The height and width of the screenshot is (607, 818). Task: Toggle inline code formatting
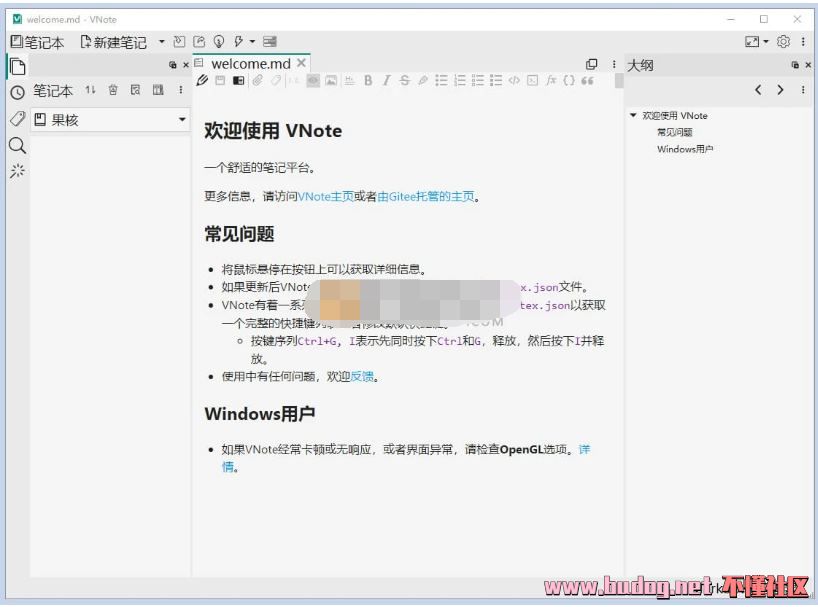[514, 81]
